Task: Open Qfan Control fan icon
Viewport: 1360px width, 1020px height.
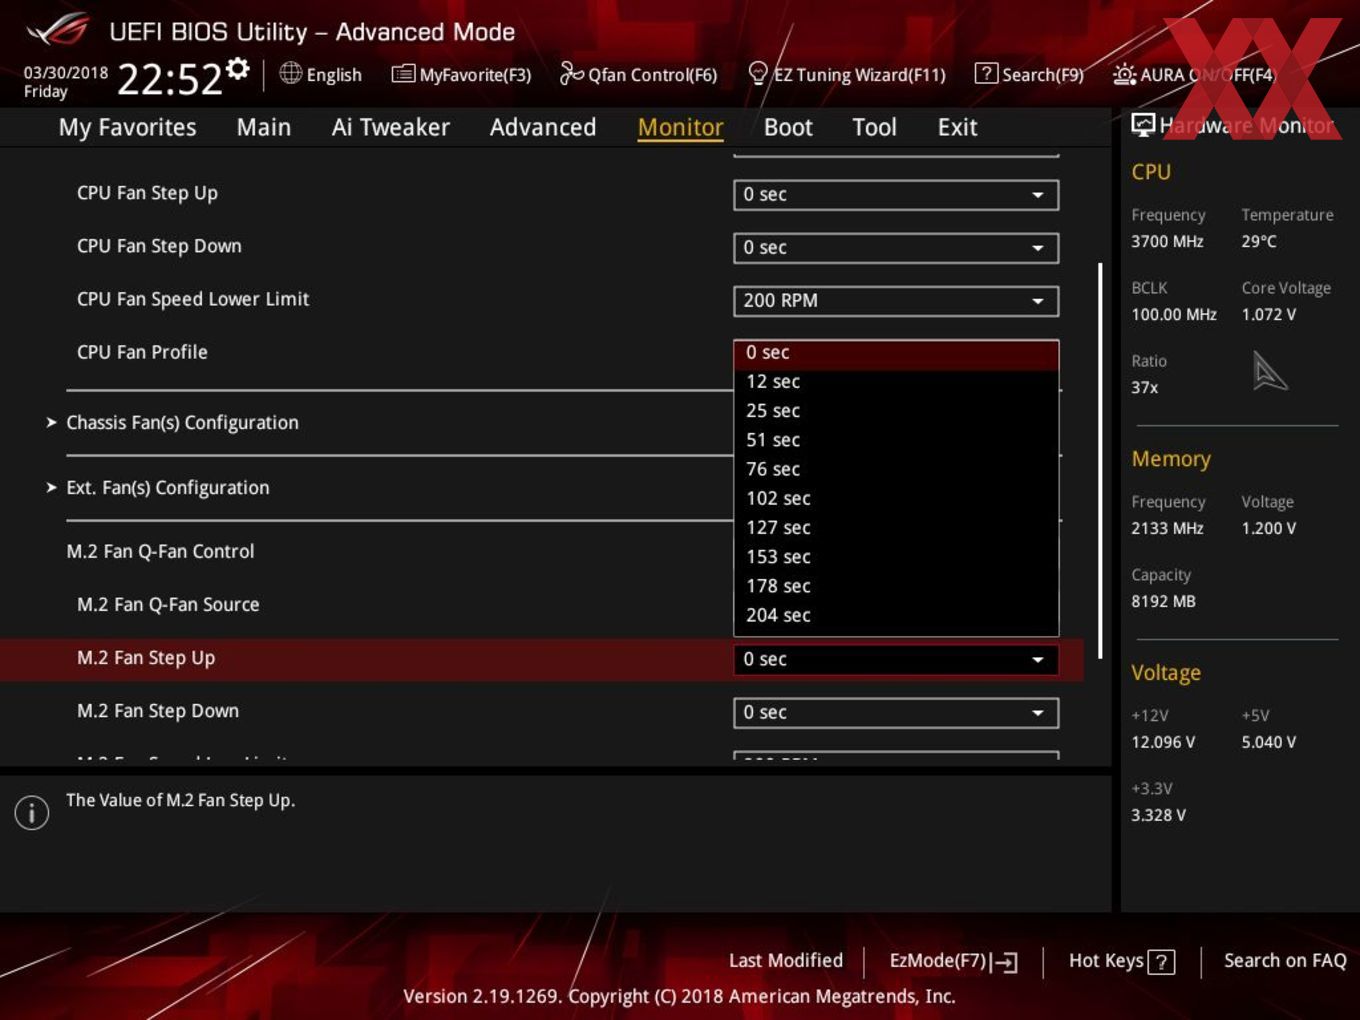Action: pyautogui.click(x=571, y=73)
